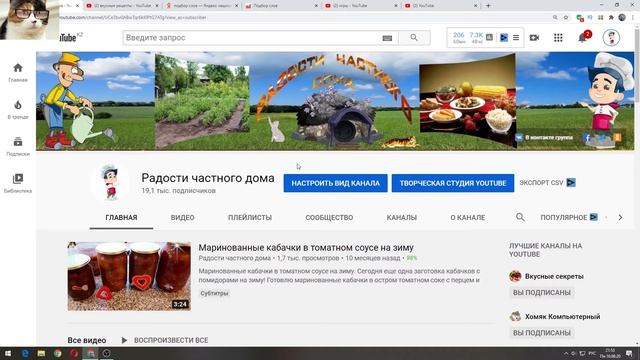Open the Windows action center icon
640x360 pixels.
629,353
